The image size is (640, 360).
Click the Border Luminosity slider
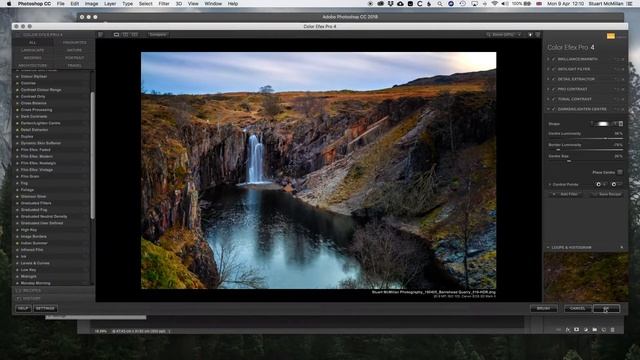click(x=585, y=150)
